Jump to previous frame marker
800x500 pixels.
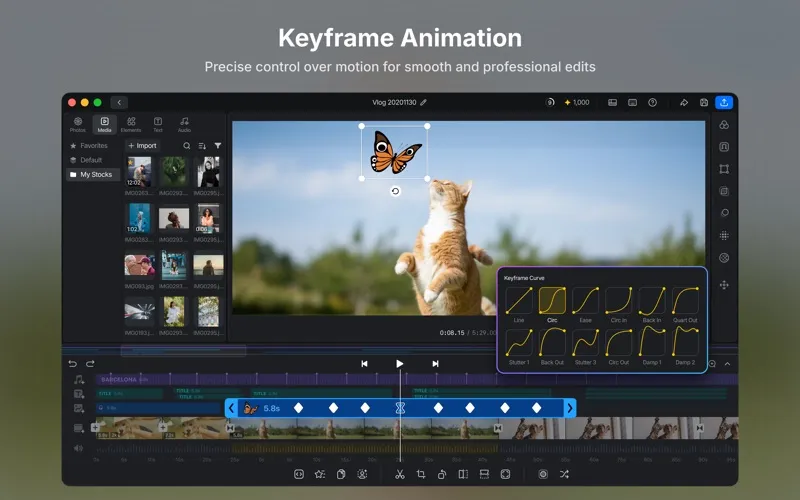[x=364, y=364]
